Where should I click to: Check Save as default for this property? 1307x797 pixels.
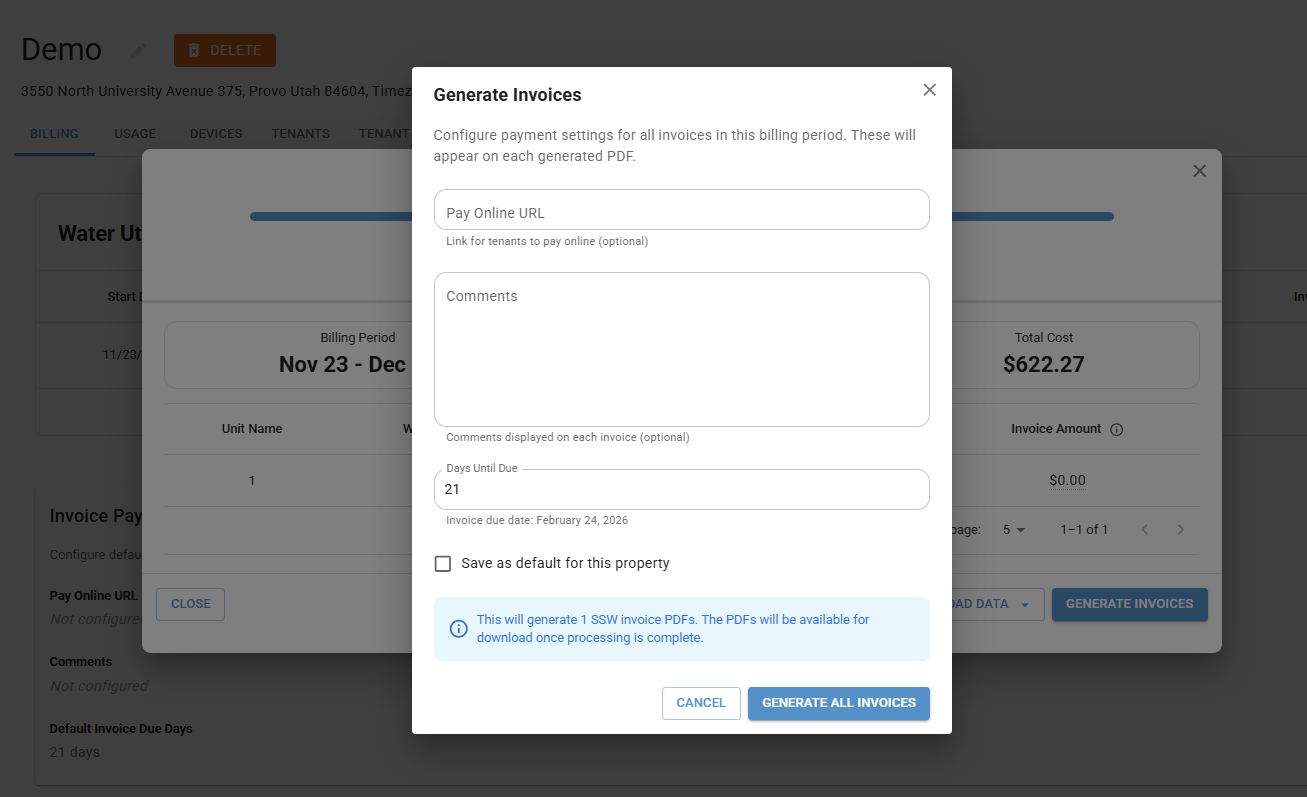point(443,564)
